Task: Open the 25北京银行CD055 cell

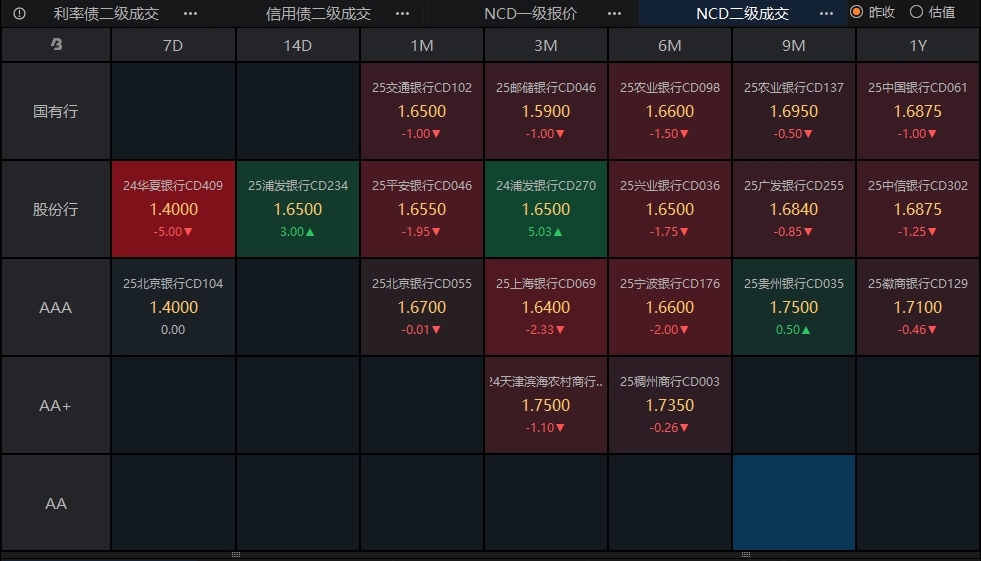Action: pos(422,307)
